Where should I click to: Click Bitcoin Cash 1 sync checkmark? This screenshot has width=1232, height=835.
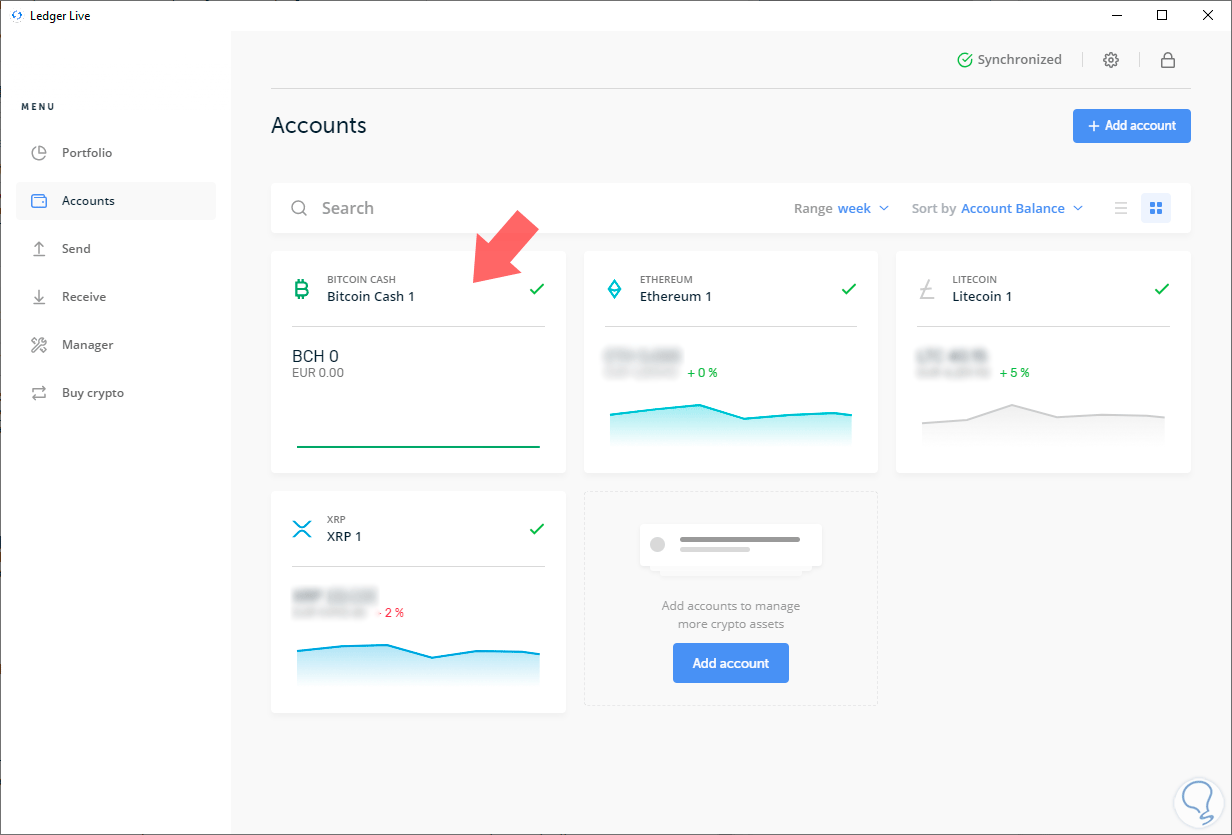click(537, 289)
